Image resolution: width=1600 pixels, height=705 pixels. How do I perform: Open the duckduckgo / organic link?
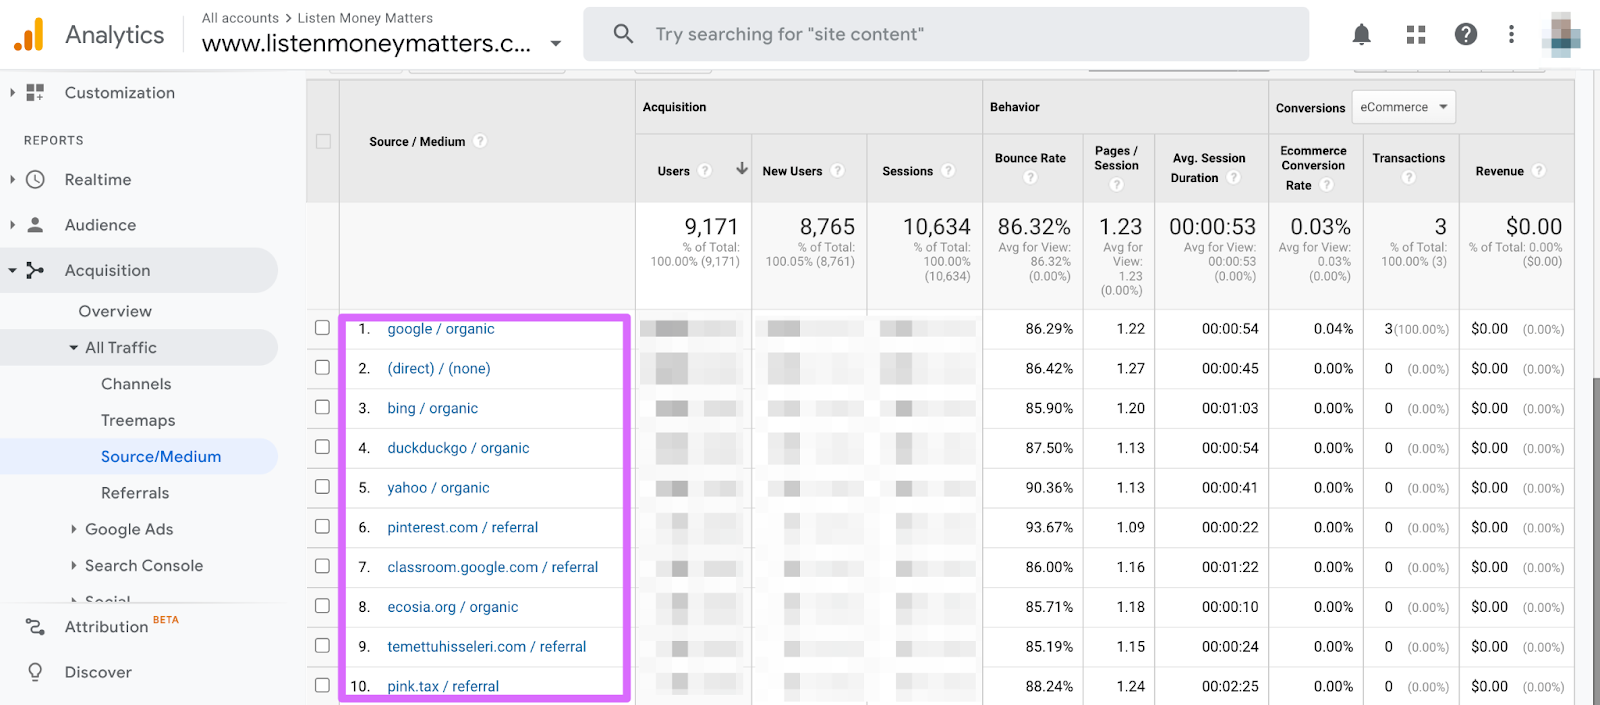(458, 448)
